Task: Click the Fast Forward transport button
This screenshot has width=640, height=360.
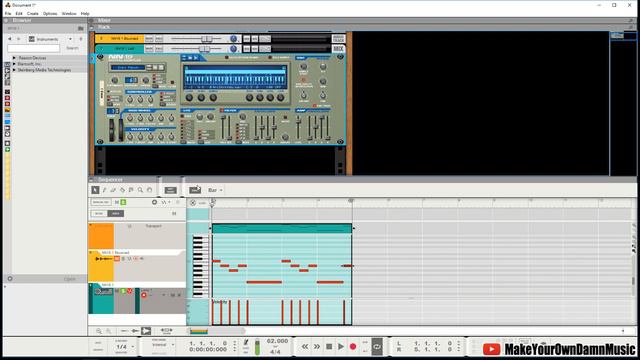Action: click(x=317, y=347)
